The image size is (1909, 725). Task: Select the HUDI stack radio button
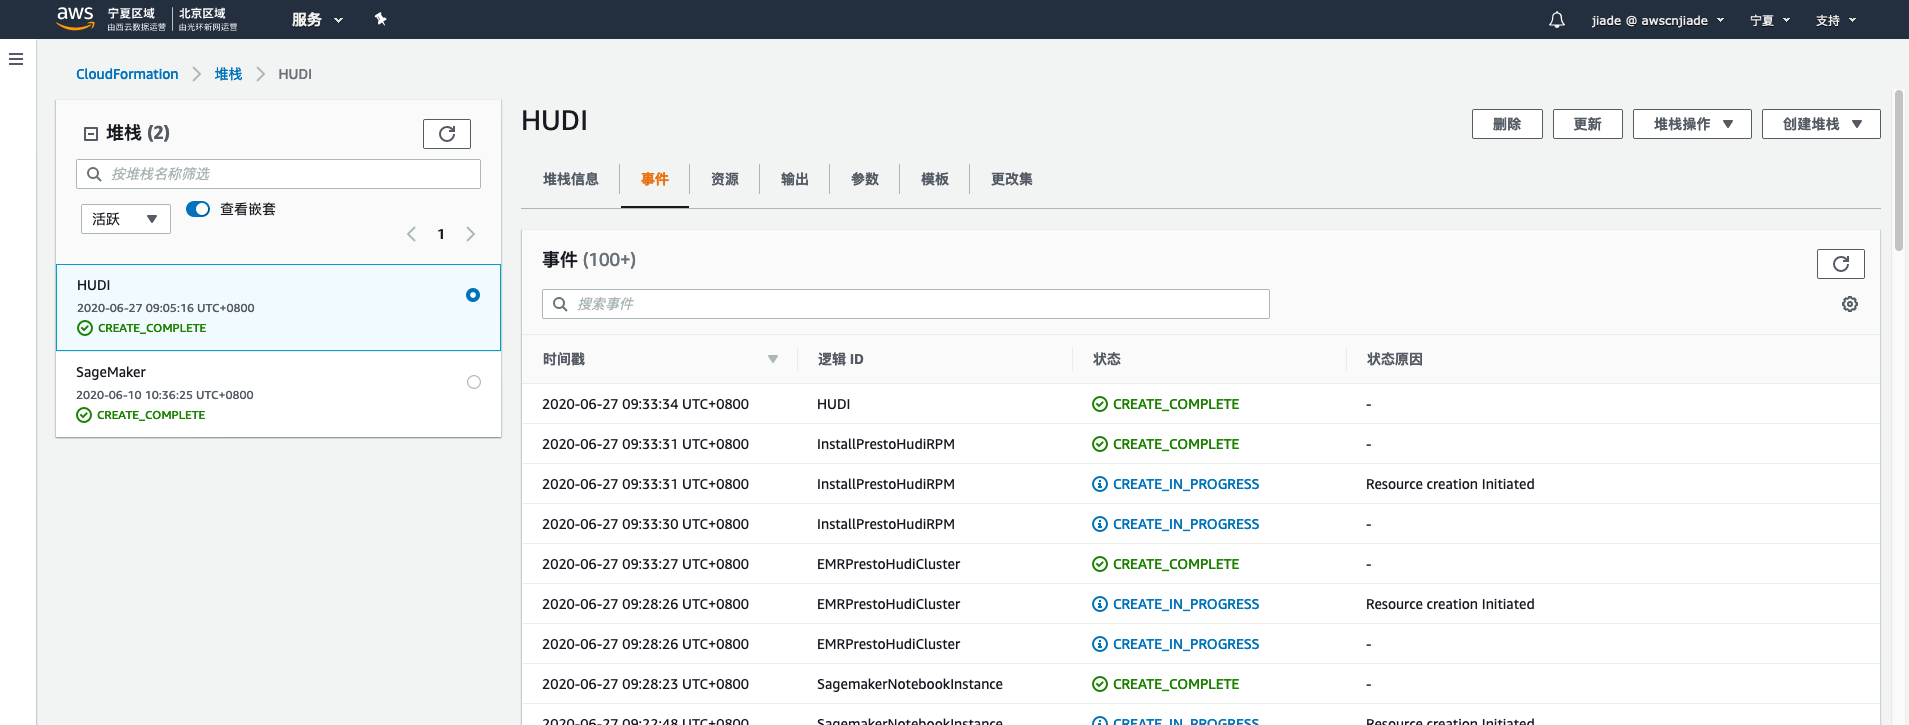click(473, 295)
